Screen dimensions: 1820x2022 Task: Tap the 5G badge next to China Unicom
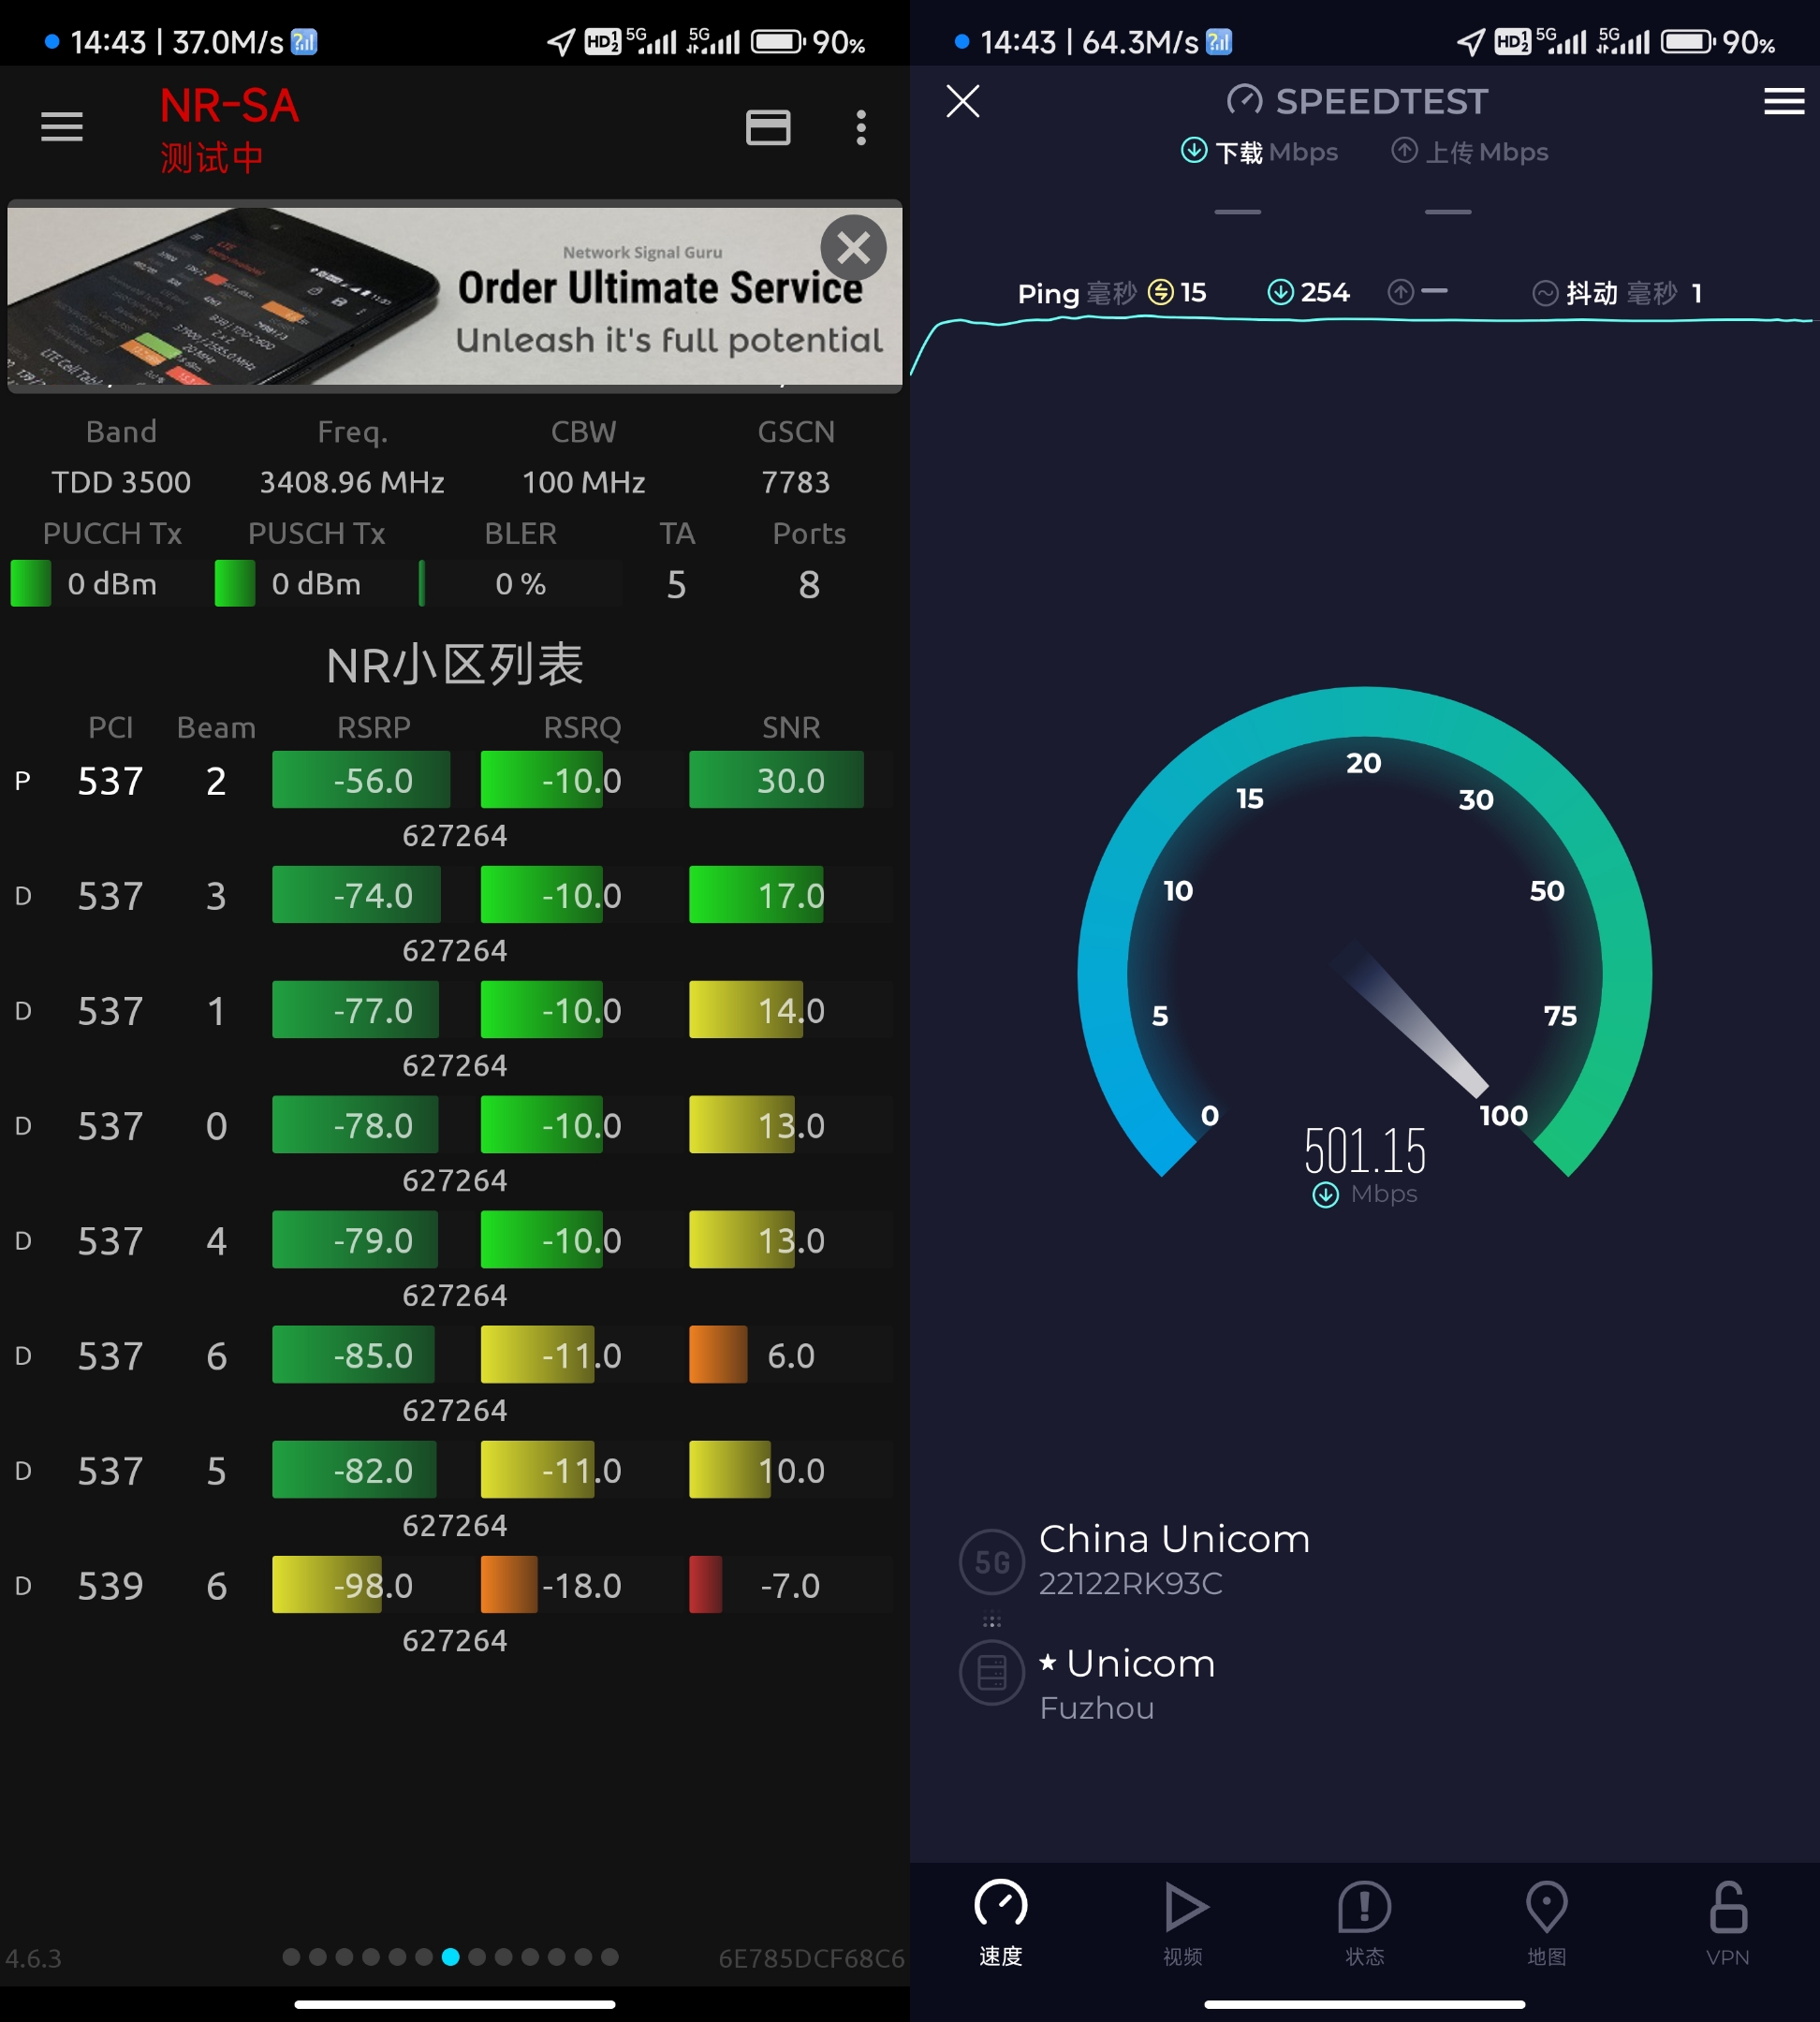click(x=992, y=1561)
